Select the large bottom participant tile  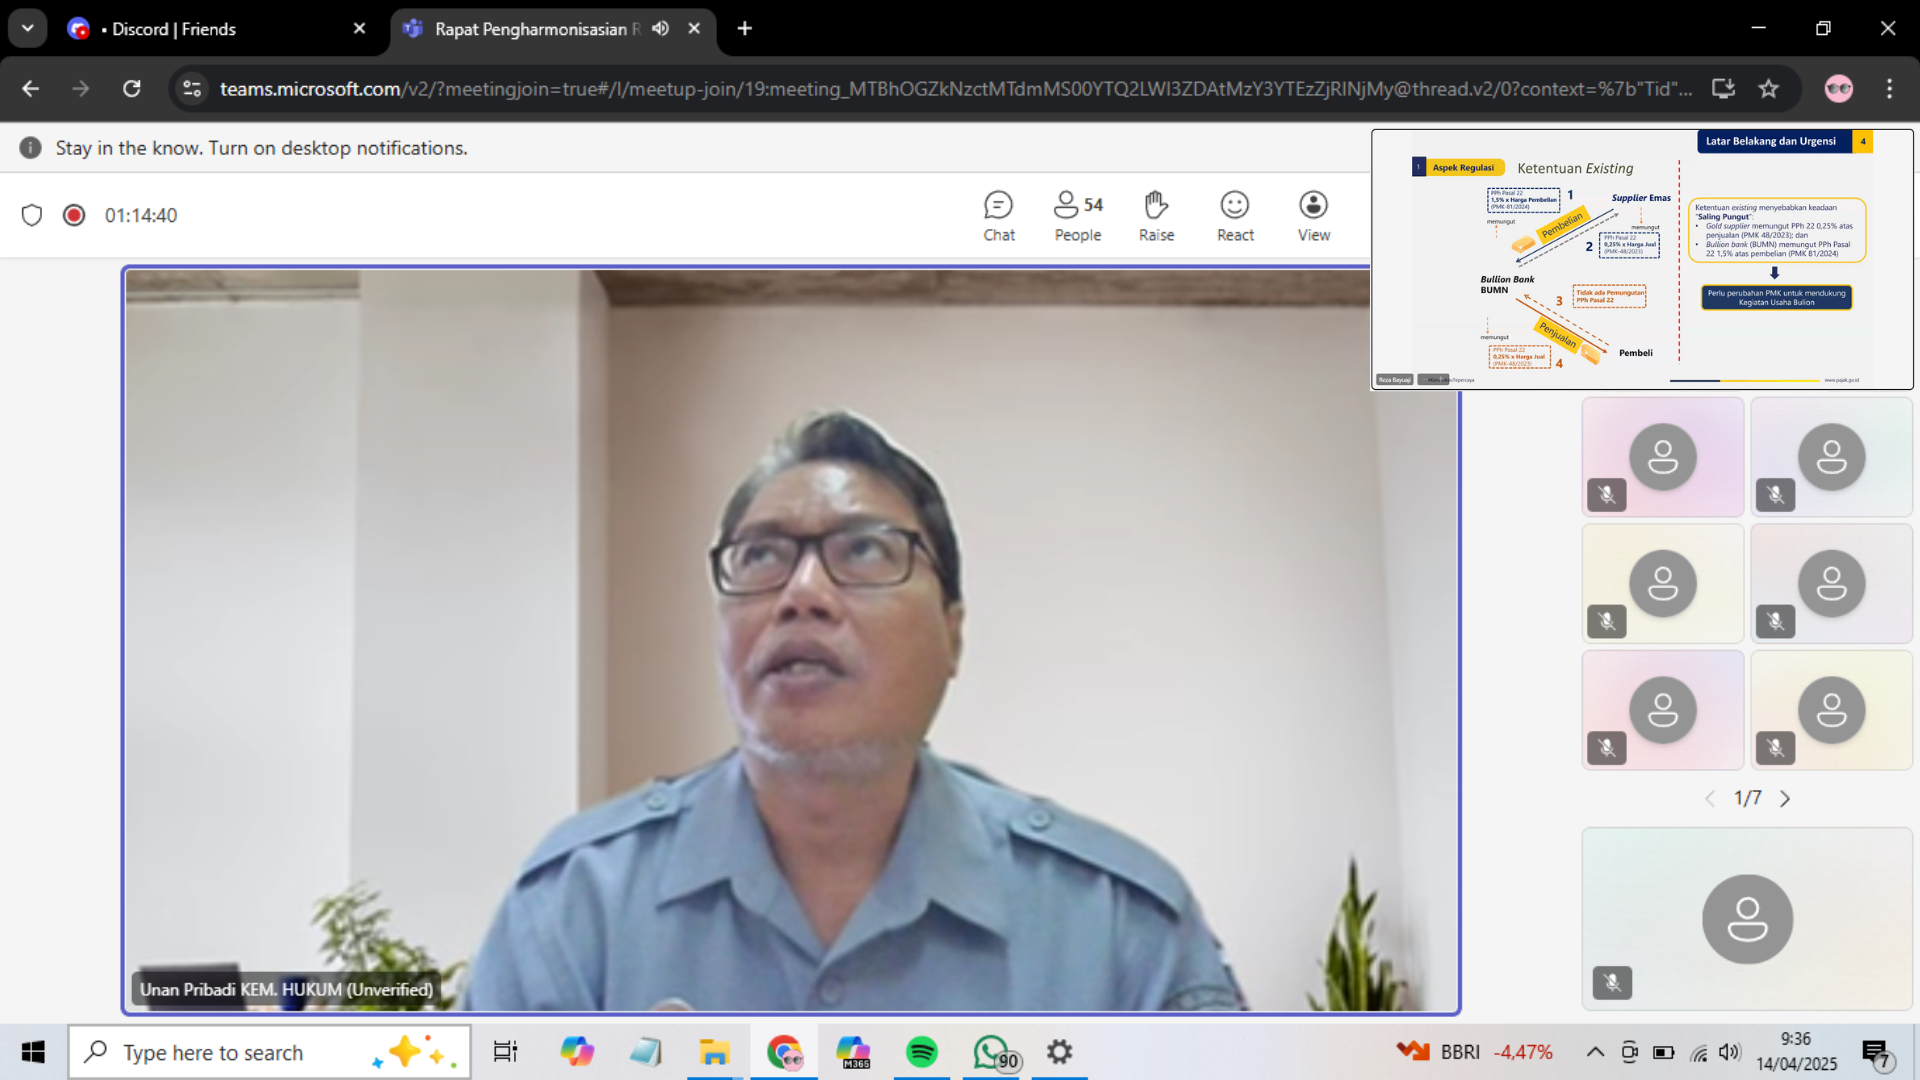point(1747,918)
